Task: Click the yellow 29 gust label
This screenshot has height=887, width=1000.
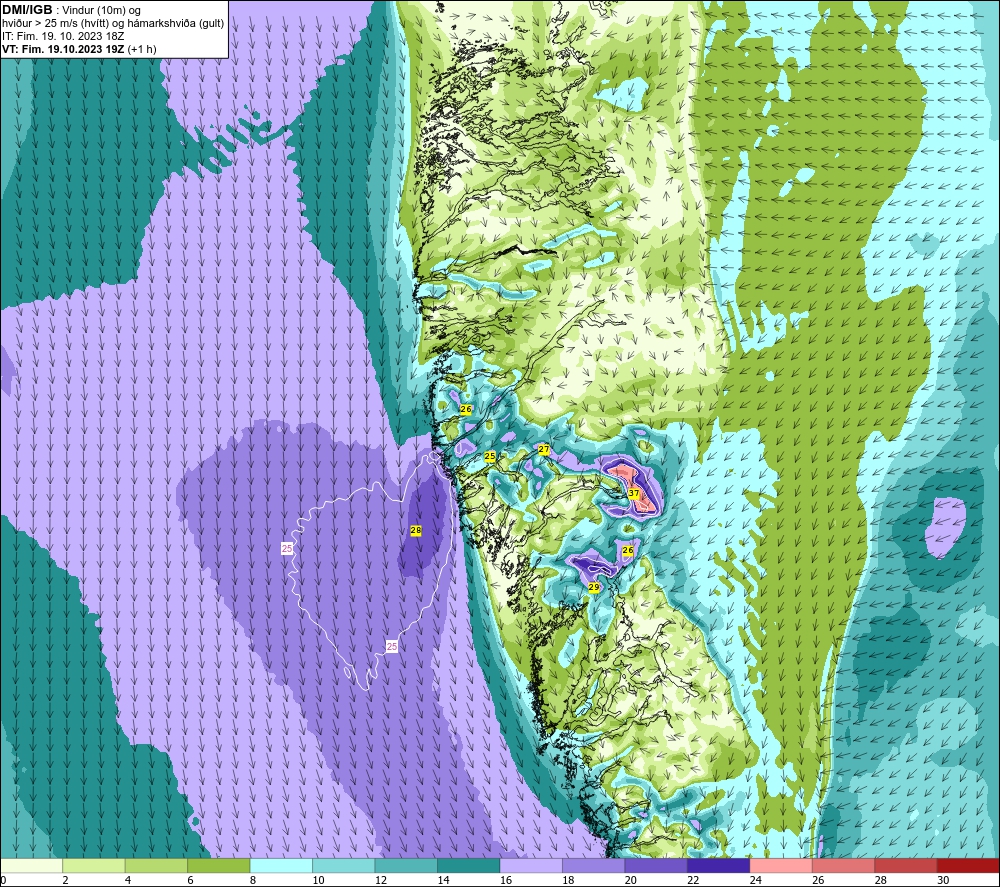Action: (594, 587)
